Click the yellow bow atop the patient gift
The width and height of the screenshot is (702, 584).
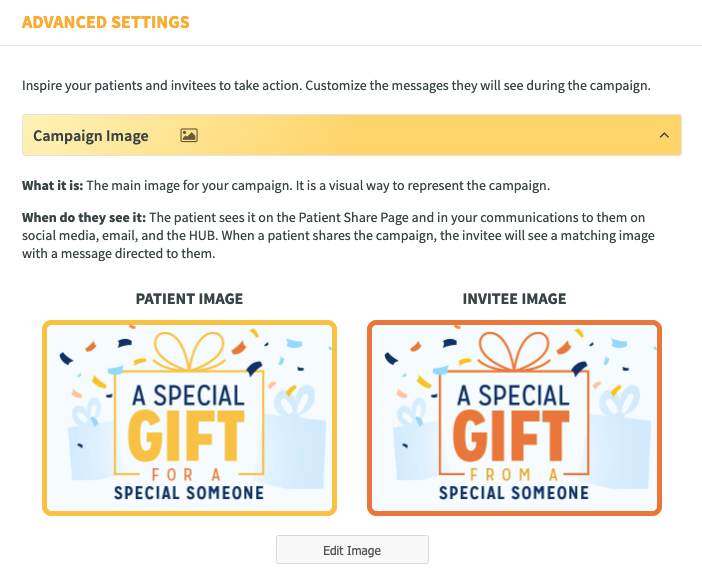coord(189,352)
